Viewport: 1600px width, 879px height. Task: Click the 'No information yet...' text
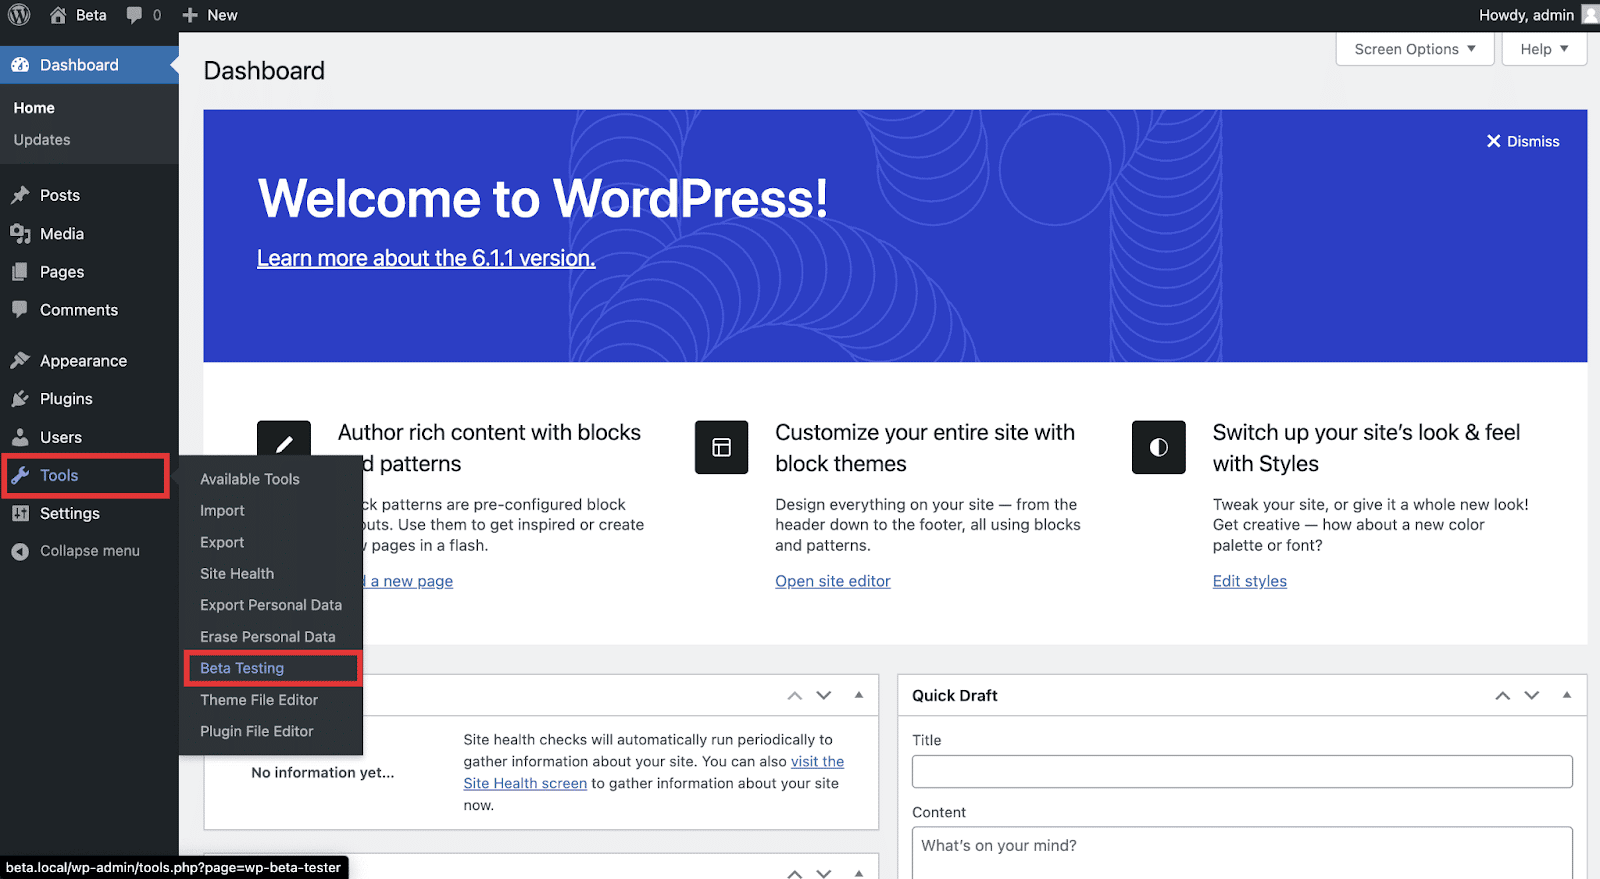point(322,772)
